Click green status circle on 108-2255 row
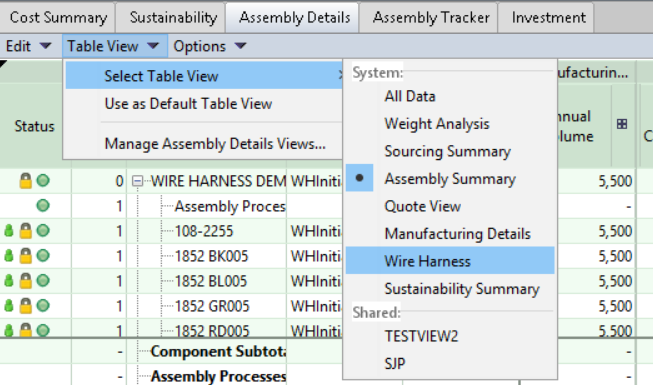This screenshot has height=385, width=653. 43,230
